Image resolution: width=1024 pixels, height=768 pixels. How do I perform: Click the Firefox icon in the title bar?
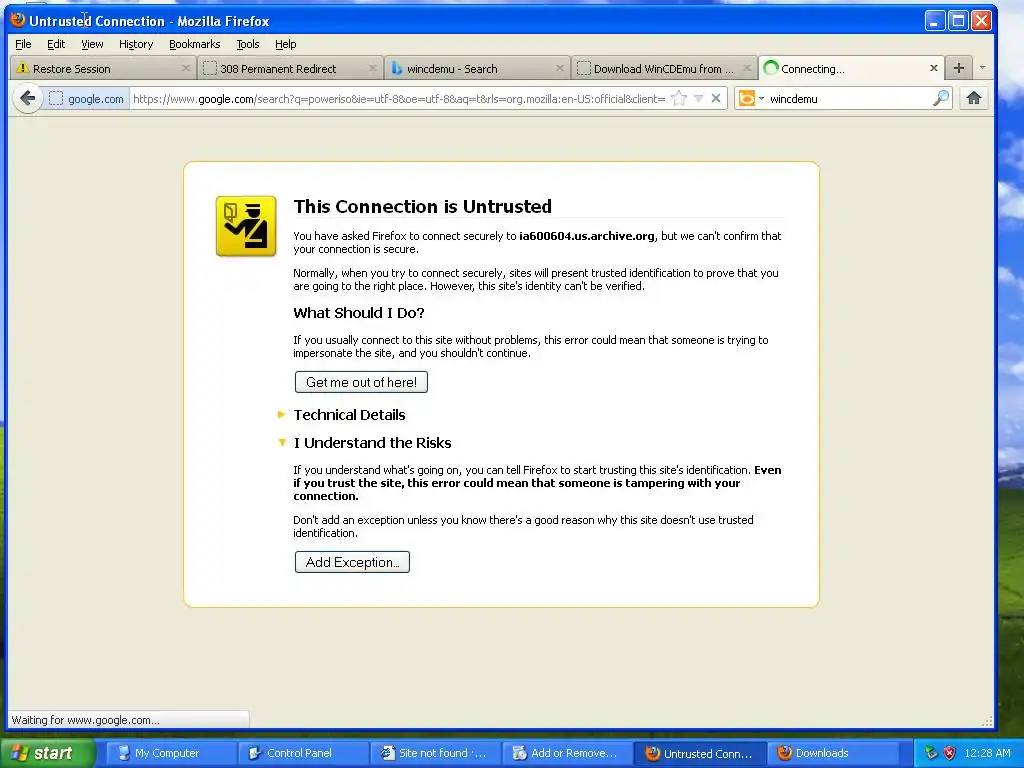[x=18, y=20]
